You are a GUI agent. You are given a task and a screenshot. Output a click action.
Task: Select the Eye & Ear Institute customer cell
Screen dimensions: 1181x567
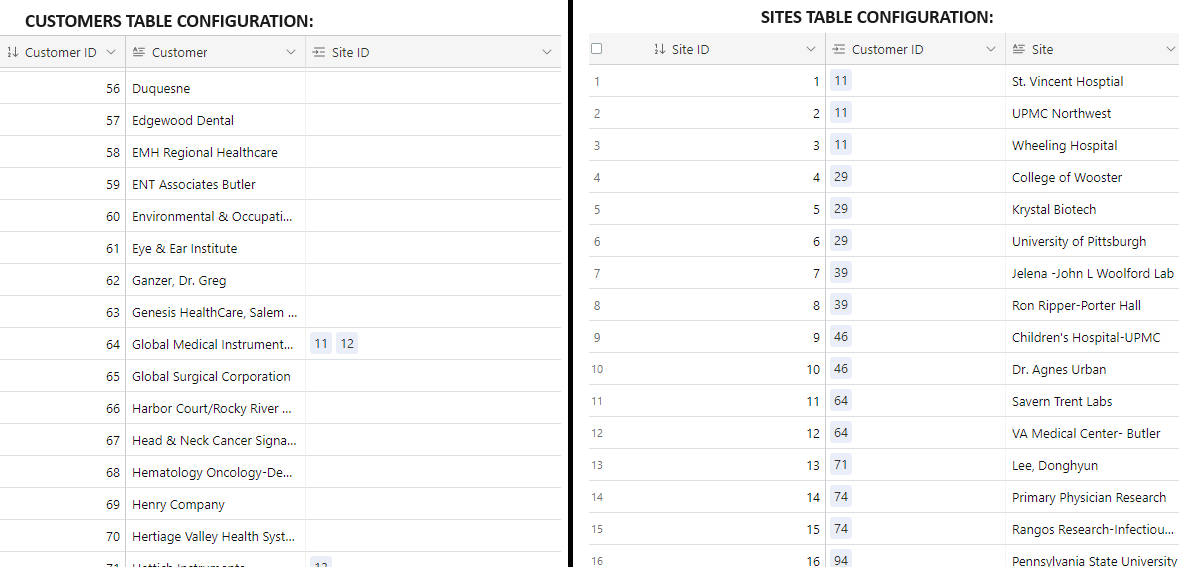(x=215, y=248)
